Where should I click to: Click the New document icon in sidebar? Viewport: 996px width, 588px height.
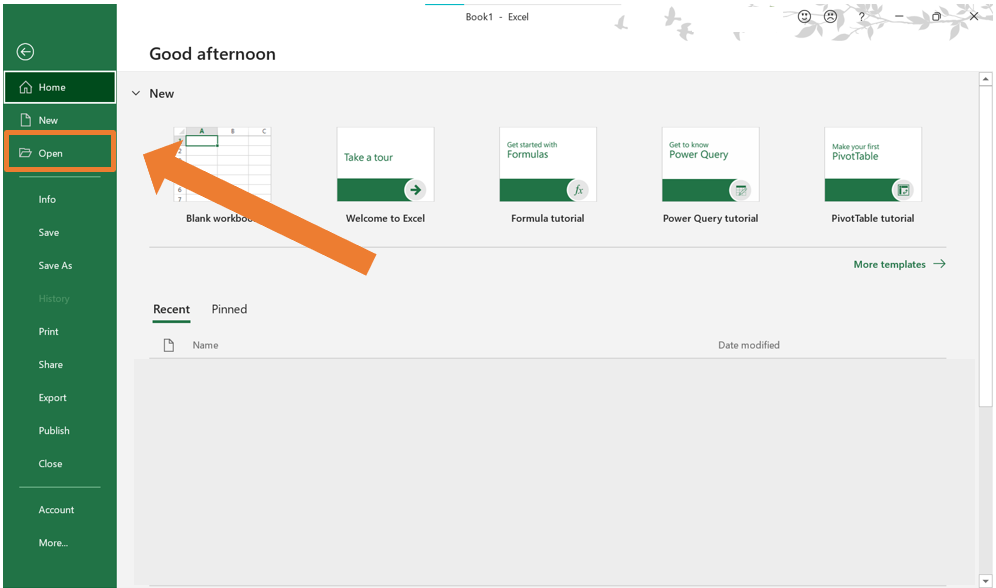click(x=25, y=120)
